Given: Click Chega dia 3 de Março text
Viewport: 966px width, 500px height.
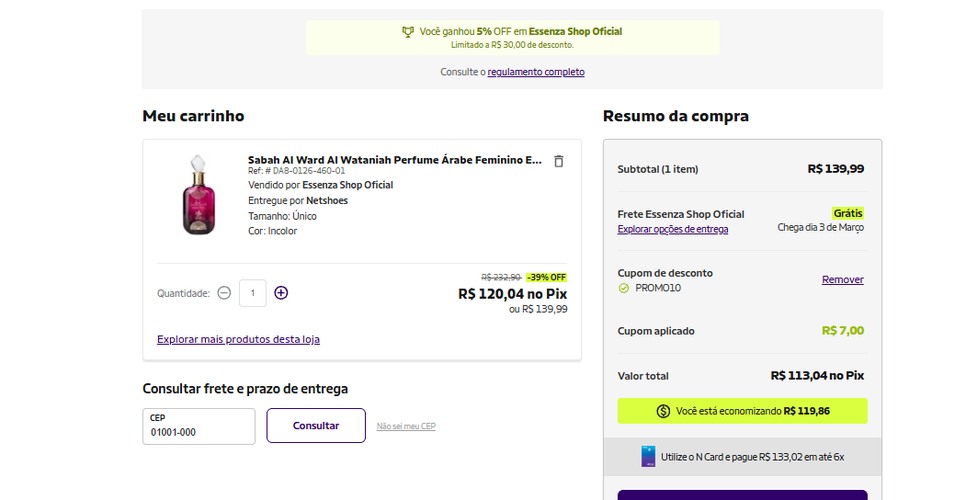Looking at the screenshot, I should (x=821, y=228).
